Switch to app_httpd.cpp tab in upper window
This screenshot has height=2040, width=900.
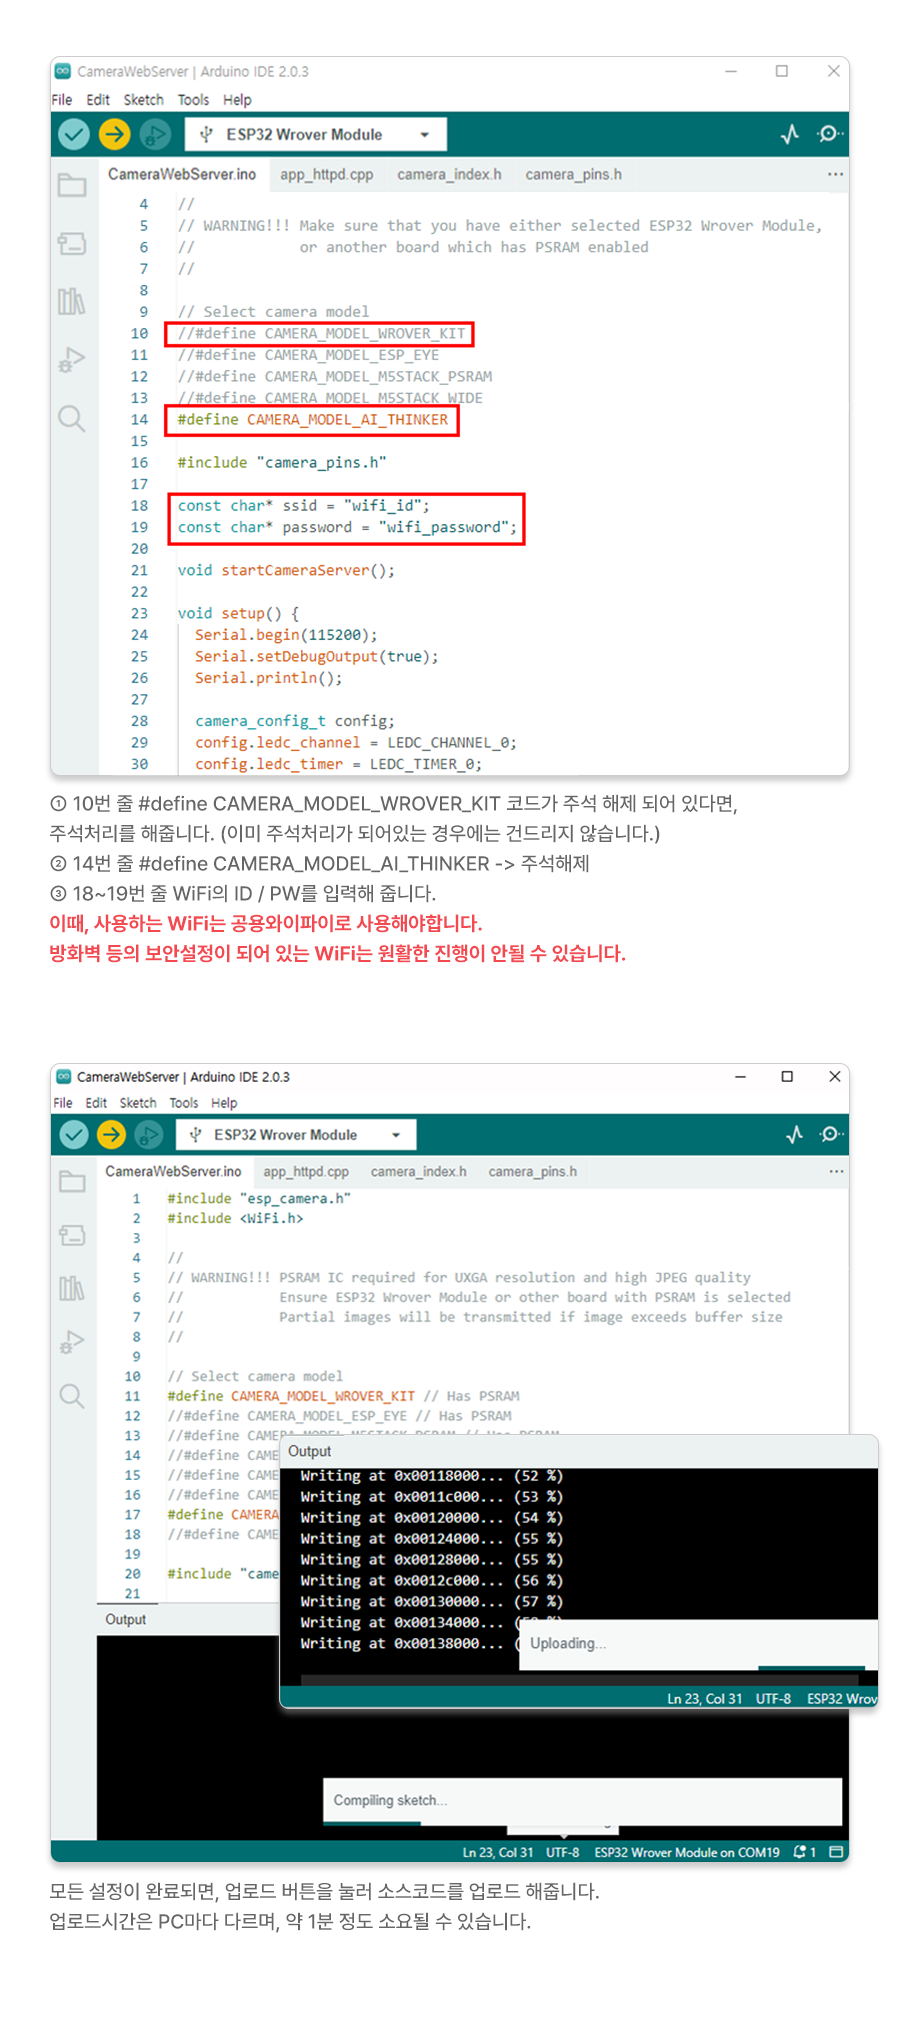pos(326,175)
